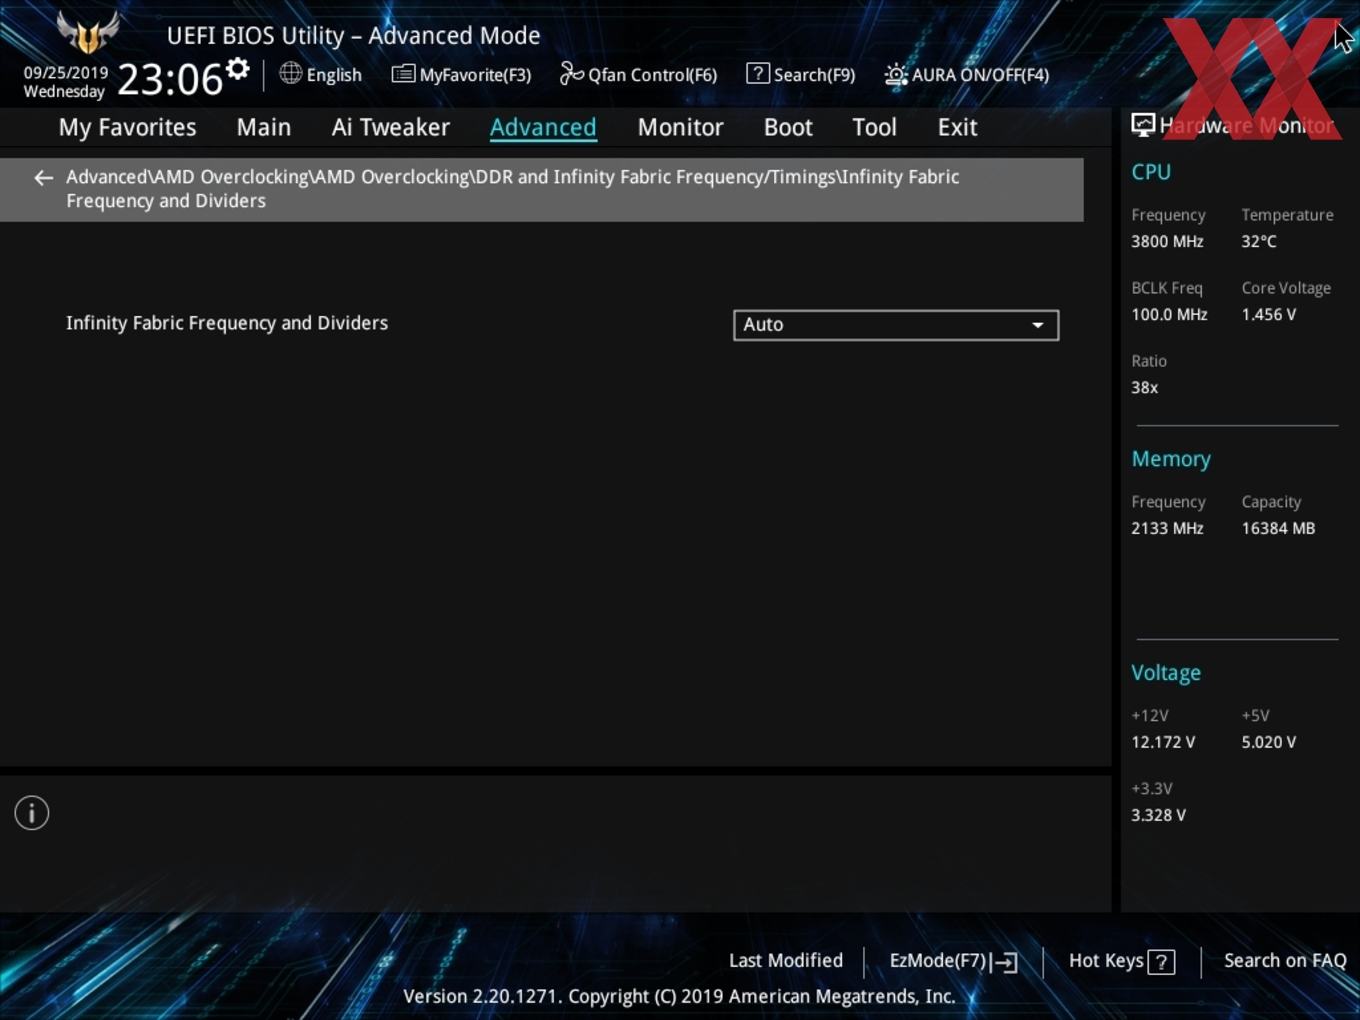Image resolution: width=1360 pixels, height=1020 pixels.
Task: Click the globe language icon
Action: tap(290, 73)
